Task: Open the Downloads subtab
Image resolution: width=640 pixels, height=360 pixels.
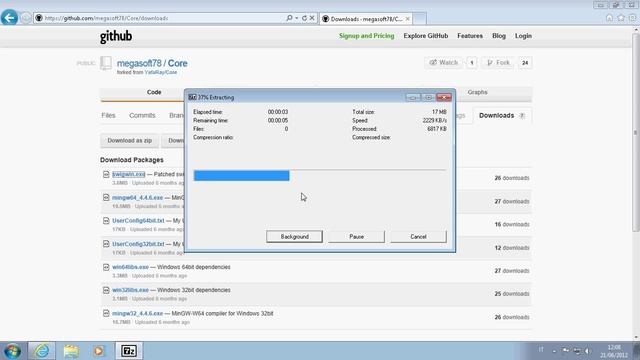Action: point(502,116)
